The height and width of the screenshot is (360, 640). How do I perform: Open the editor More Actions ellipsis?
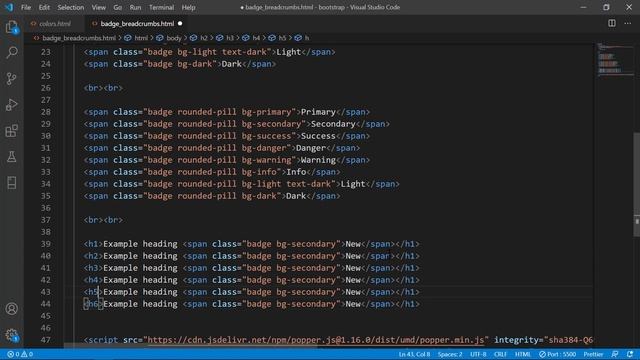pos(627,23)
